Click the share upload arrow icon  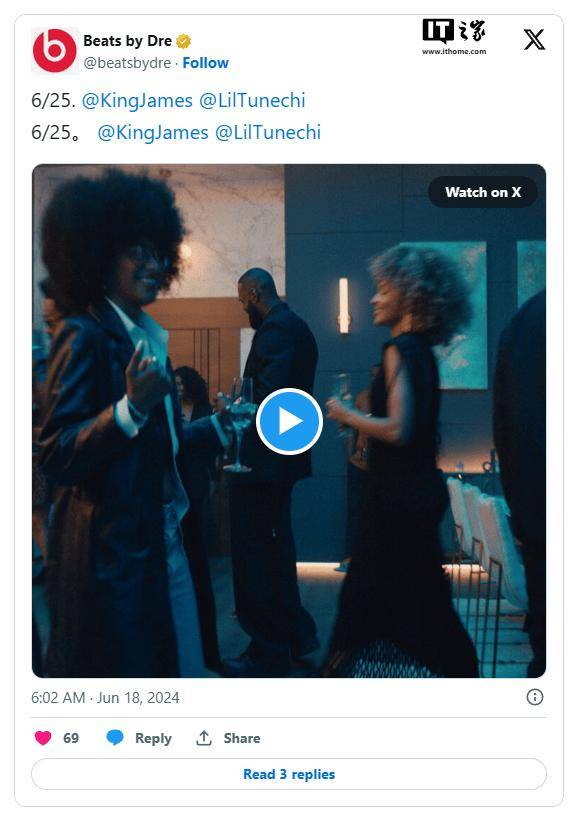204,738
